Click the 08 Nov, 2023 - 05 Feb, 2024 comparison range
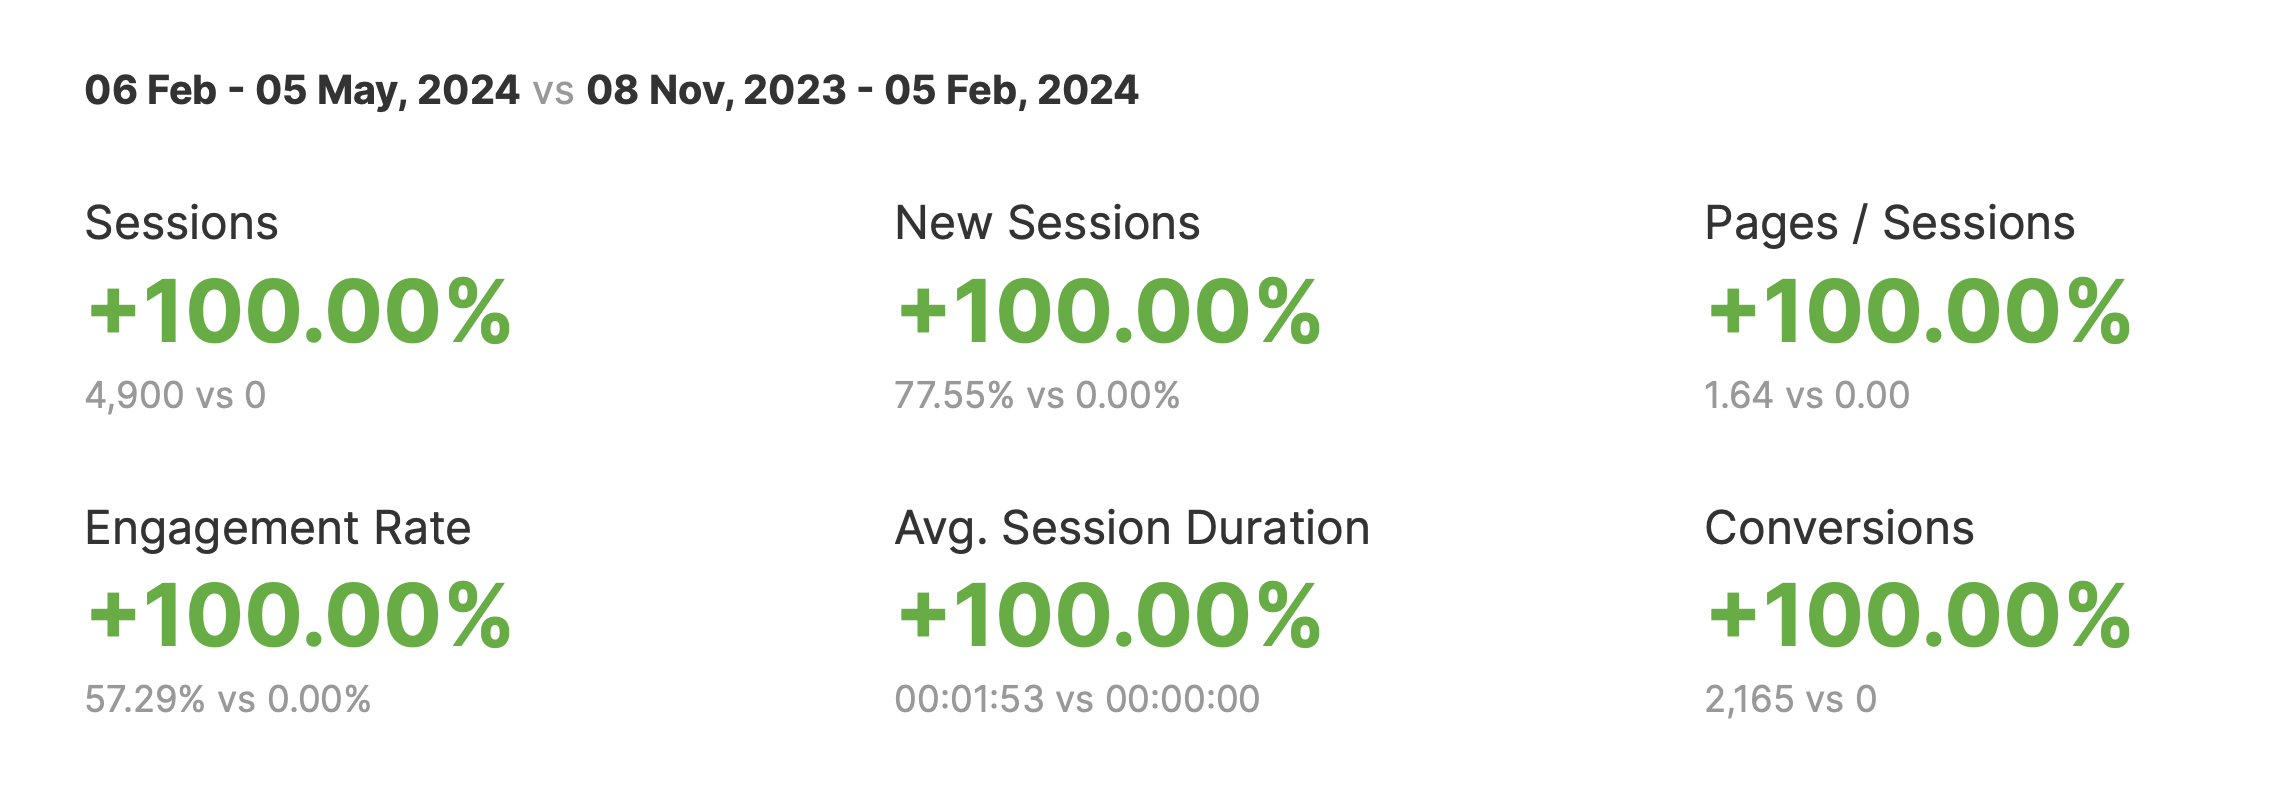The height and width of the screenshot is (786, 2282). [x=862, y=90]
